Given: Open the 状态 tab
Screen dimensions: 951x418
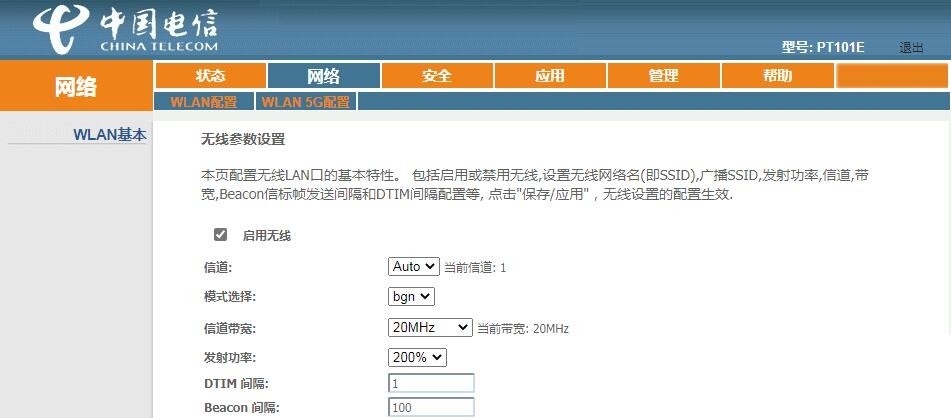Looking at the screenshot, I should [x=210, y=76].
